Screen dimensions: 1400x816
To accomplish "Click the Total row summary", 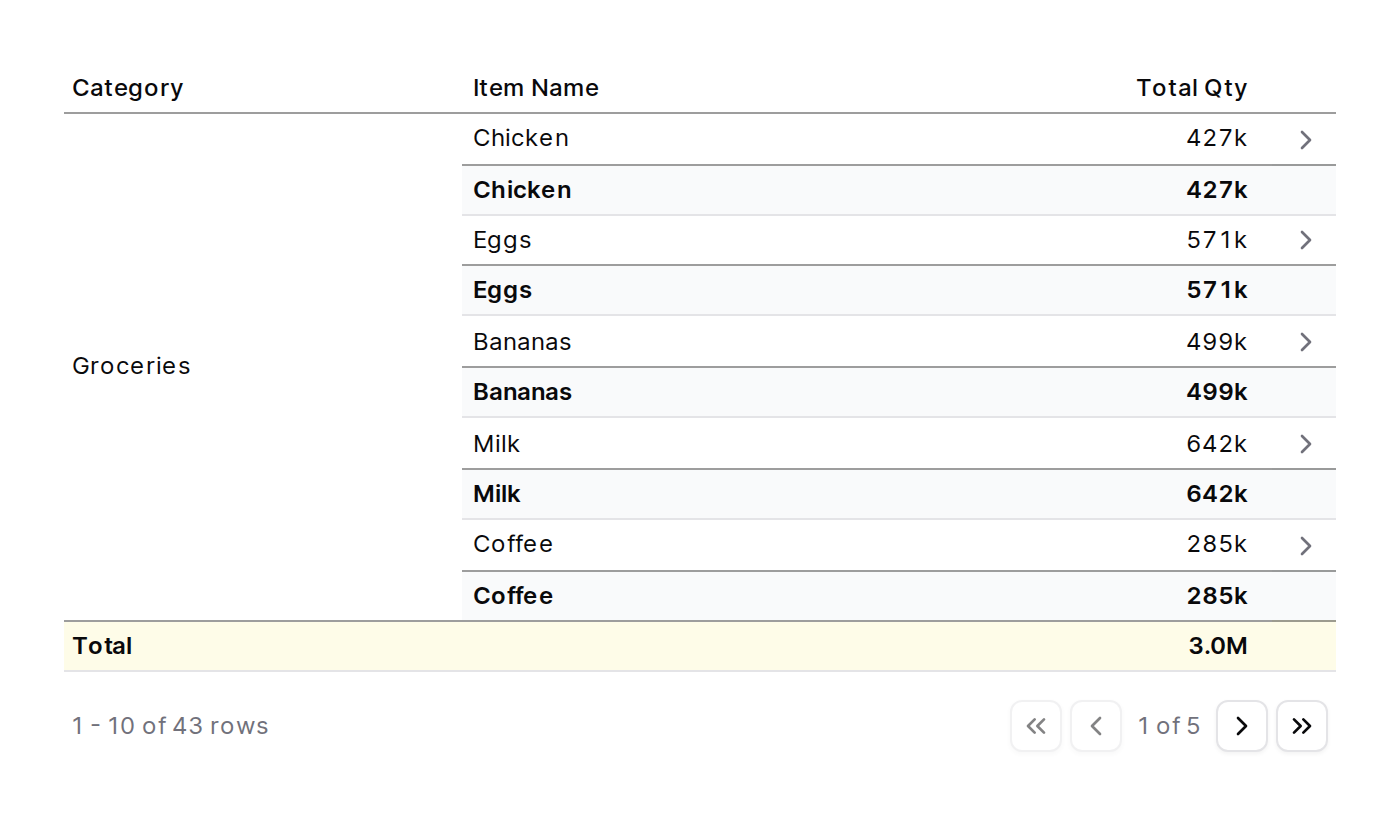I will [102, 646].
